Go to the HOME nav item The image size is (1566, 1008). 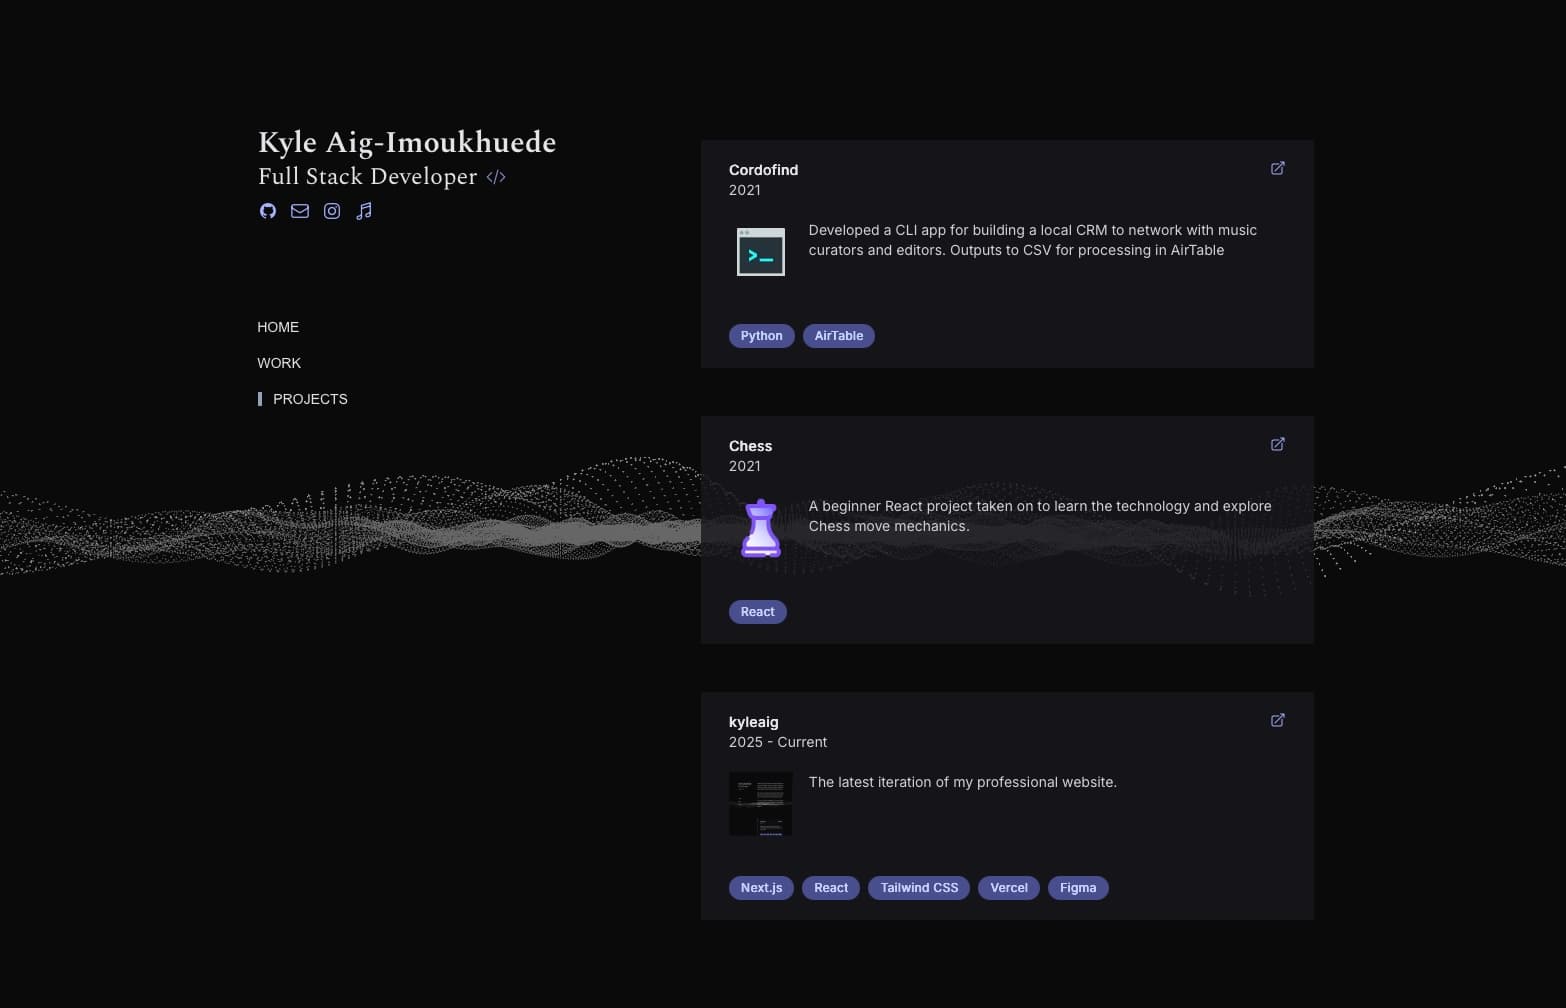tap(278, 327)
